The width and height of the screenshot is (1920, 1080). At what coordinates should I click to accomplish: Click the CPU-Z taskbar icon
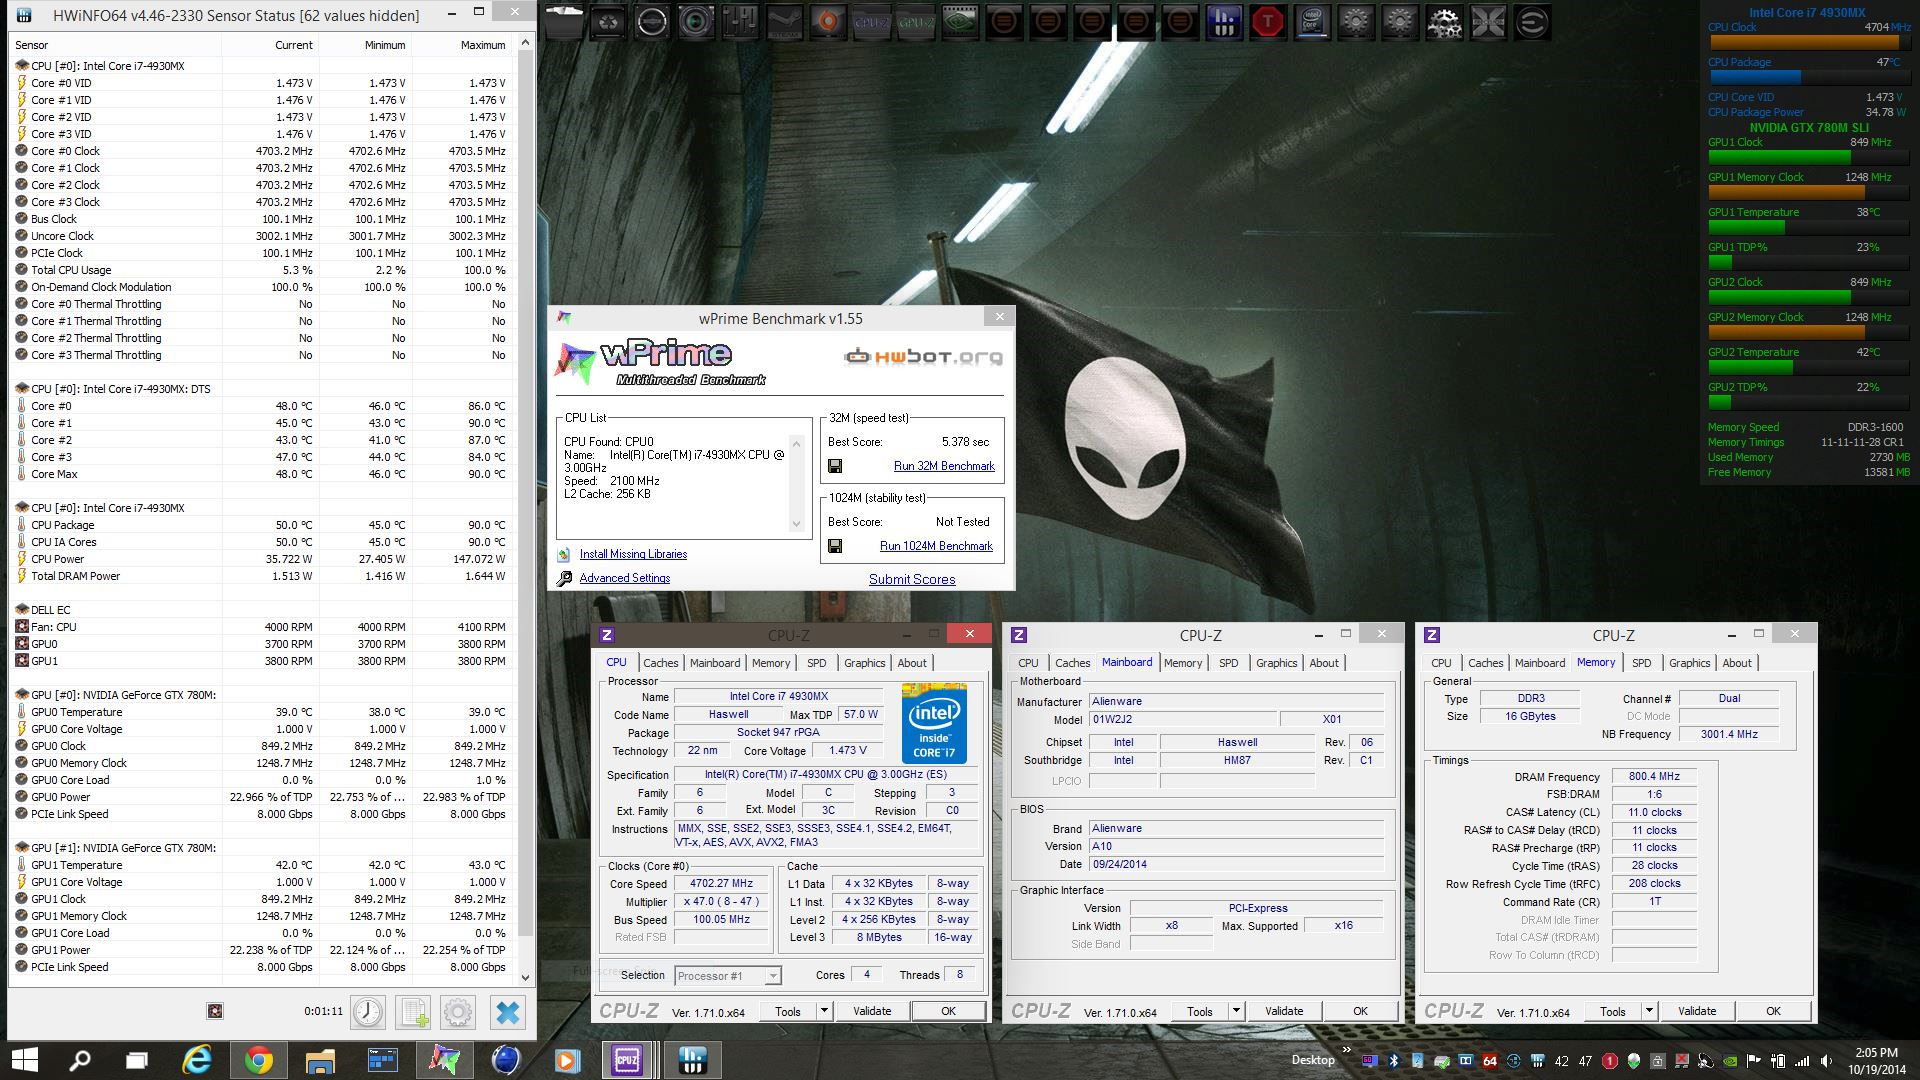point(627,1060)
